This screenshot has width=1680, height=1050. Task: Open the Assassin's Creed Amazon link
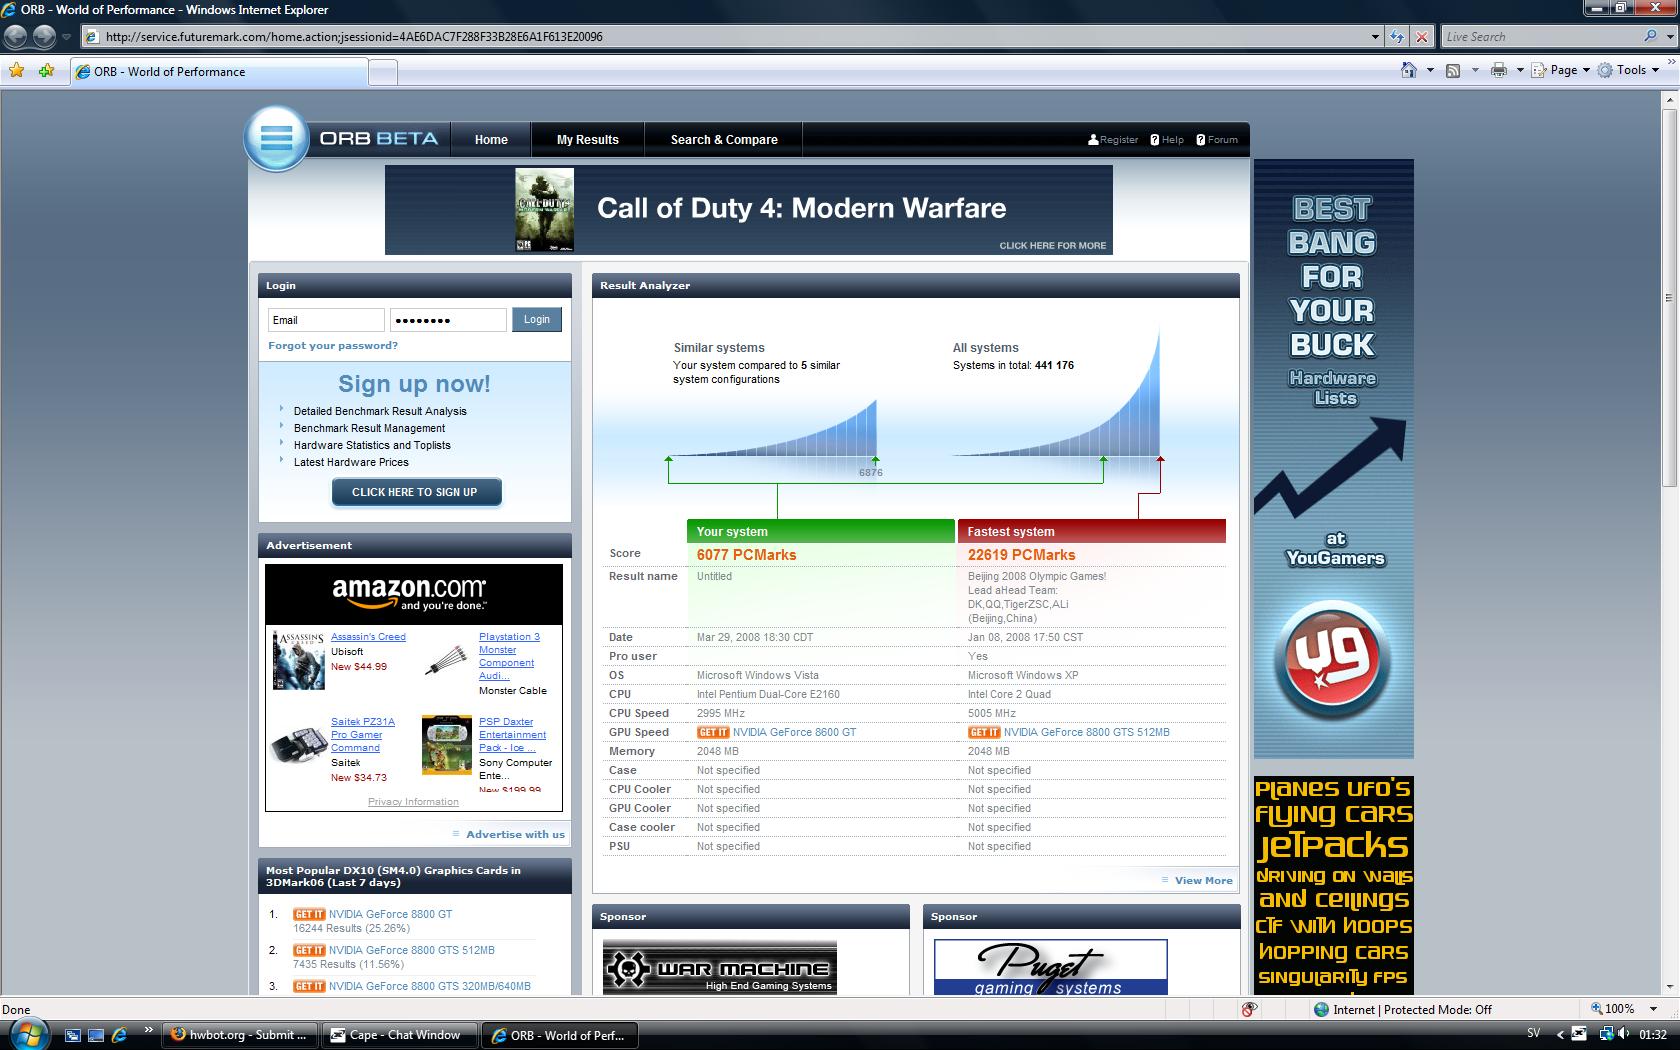pos(368,637)
